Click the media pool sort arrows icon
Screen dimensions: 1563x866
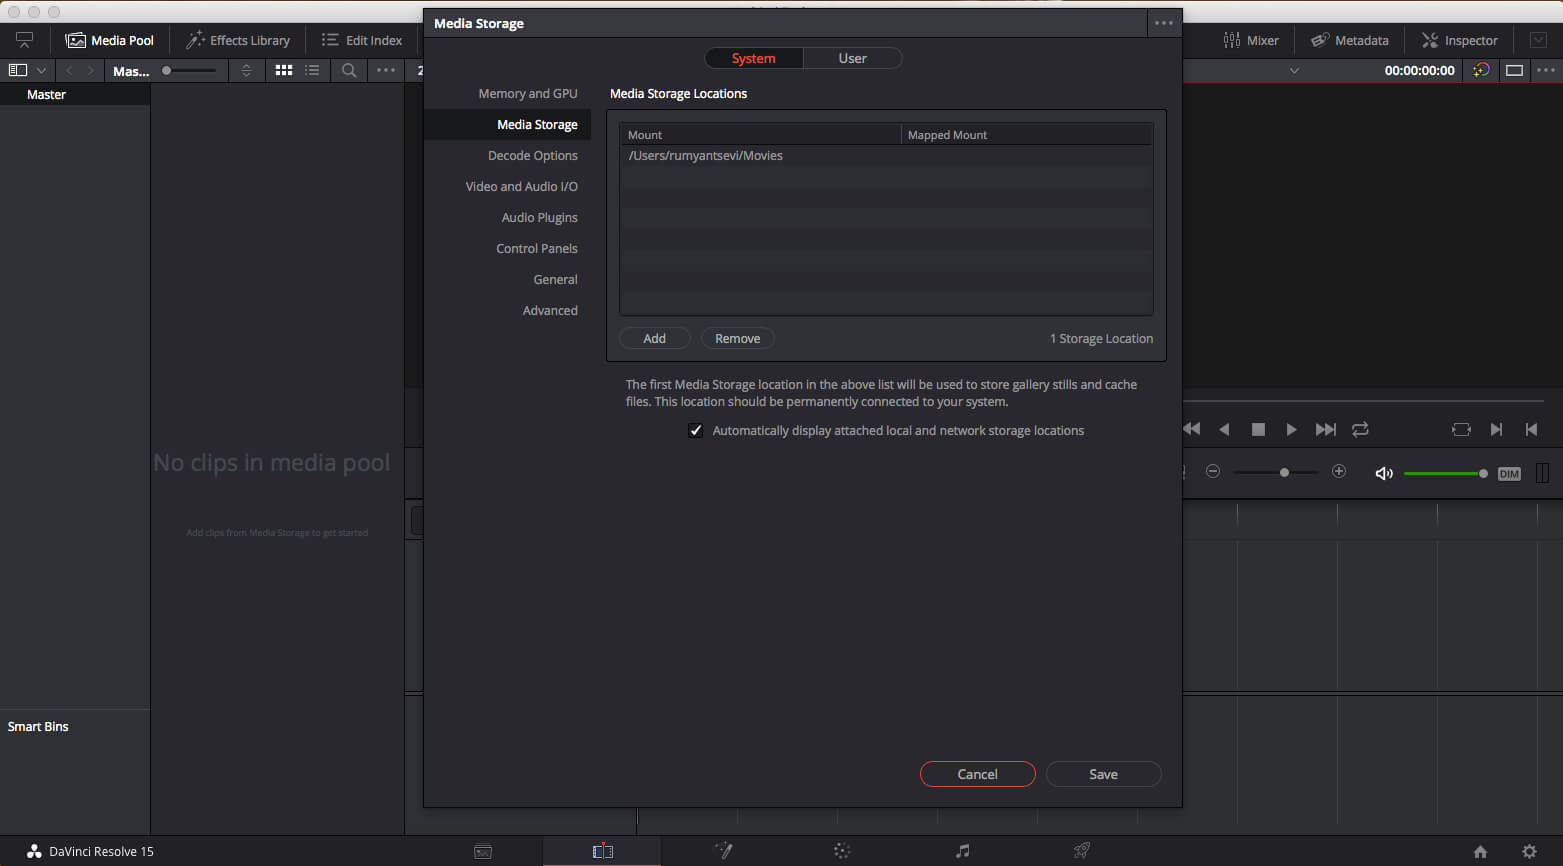tap(246, 70)
